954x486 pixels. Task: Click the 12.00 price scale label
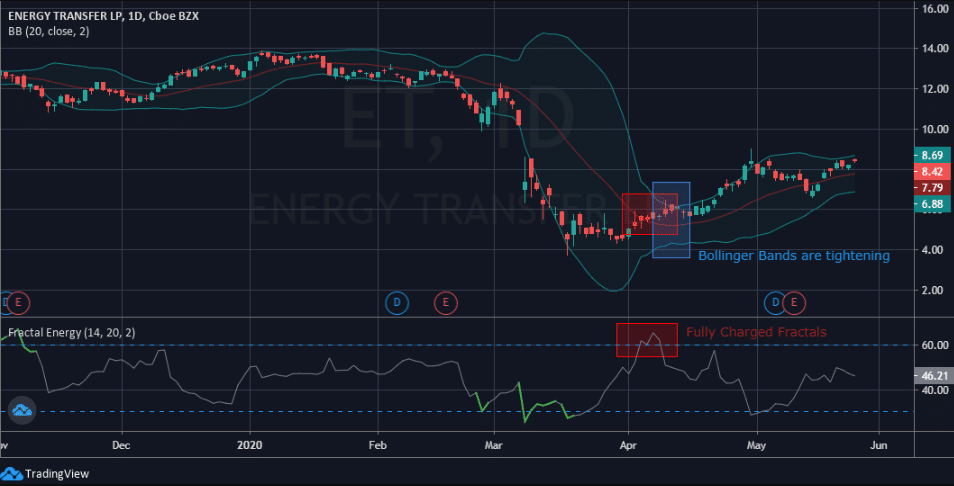click(935, 89)
